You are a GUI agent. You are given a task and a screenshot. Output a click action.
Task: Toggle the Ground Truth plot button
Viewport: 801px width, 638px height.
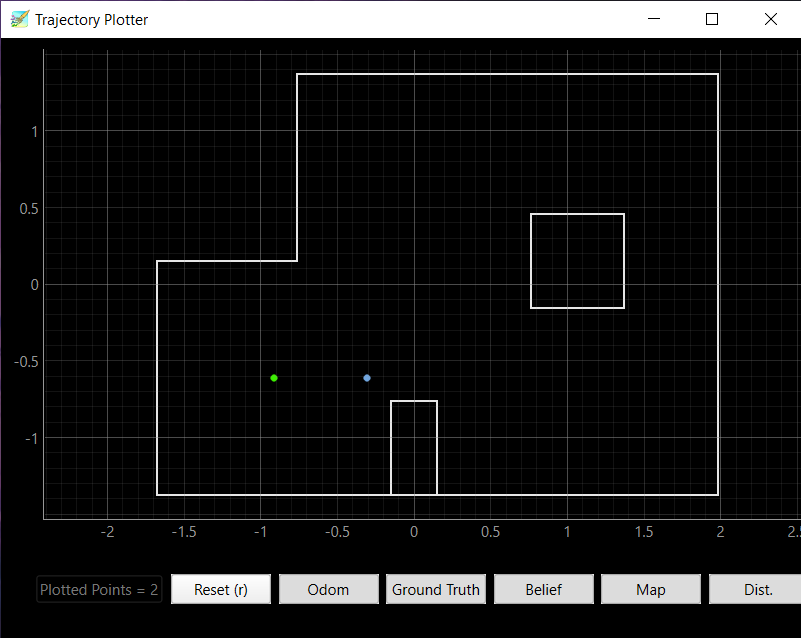coord(436,589)
